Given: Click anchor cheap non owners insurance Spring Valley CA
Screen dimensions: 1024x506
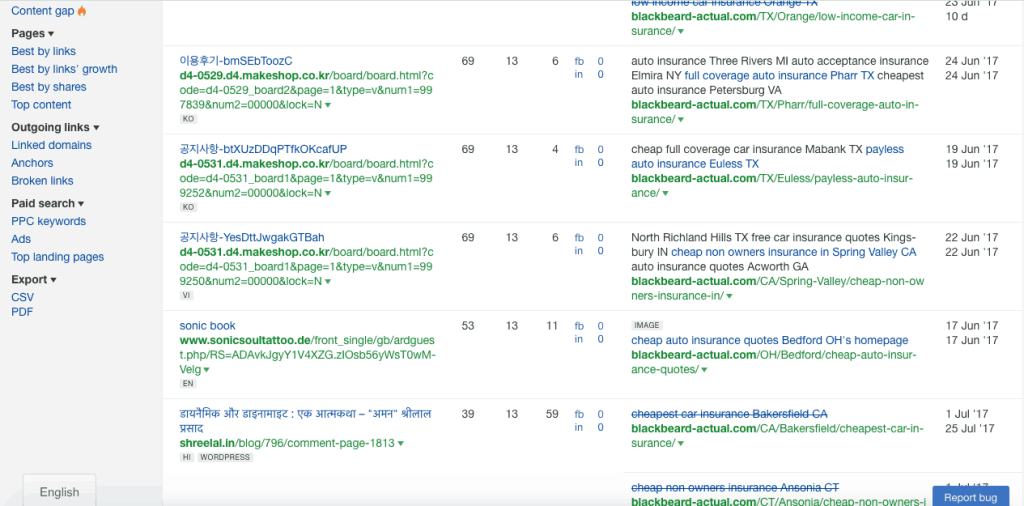Looking at the screenshot, I should click(x=793, y=251).
